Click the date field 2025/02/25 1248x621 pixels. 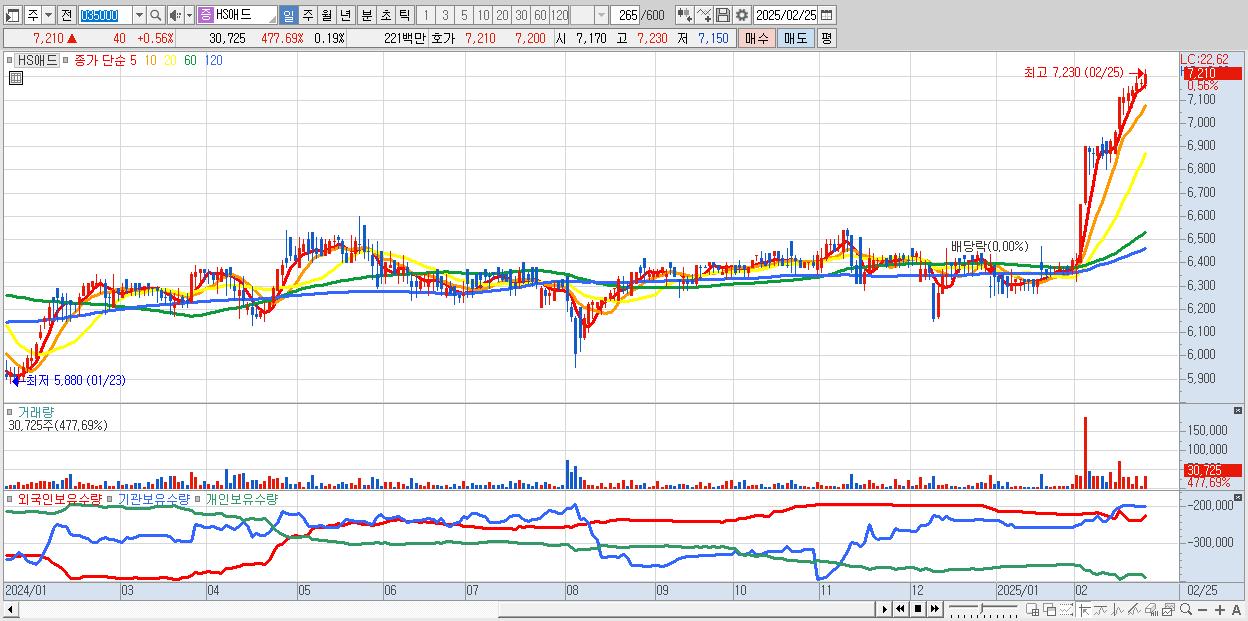[785, 15]
